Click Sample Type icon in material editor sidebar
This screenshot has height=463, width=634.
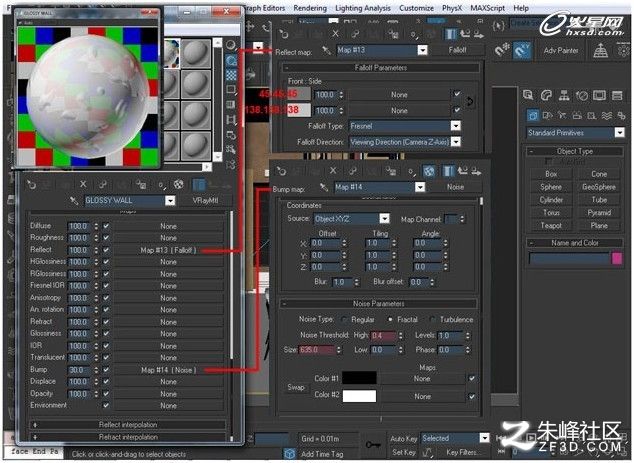pyautogui.click(x=231, y=45)
